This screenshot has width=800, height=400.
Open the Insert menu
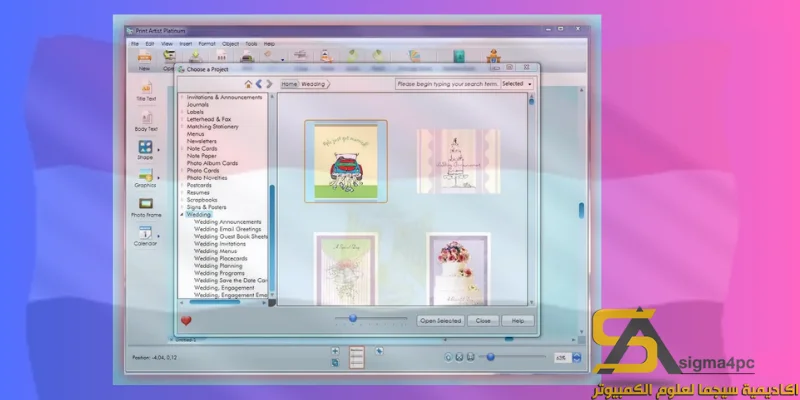186,44
